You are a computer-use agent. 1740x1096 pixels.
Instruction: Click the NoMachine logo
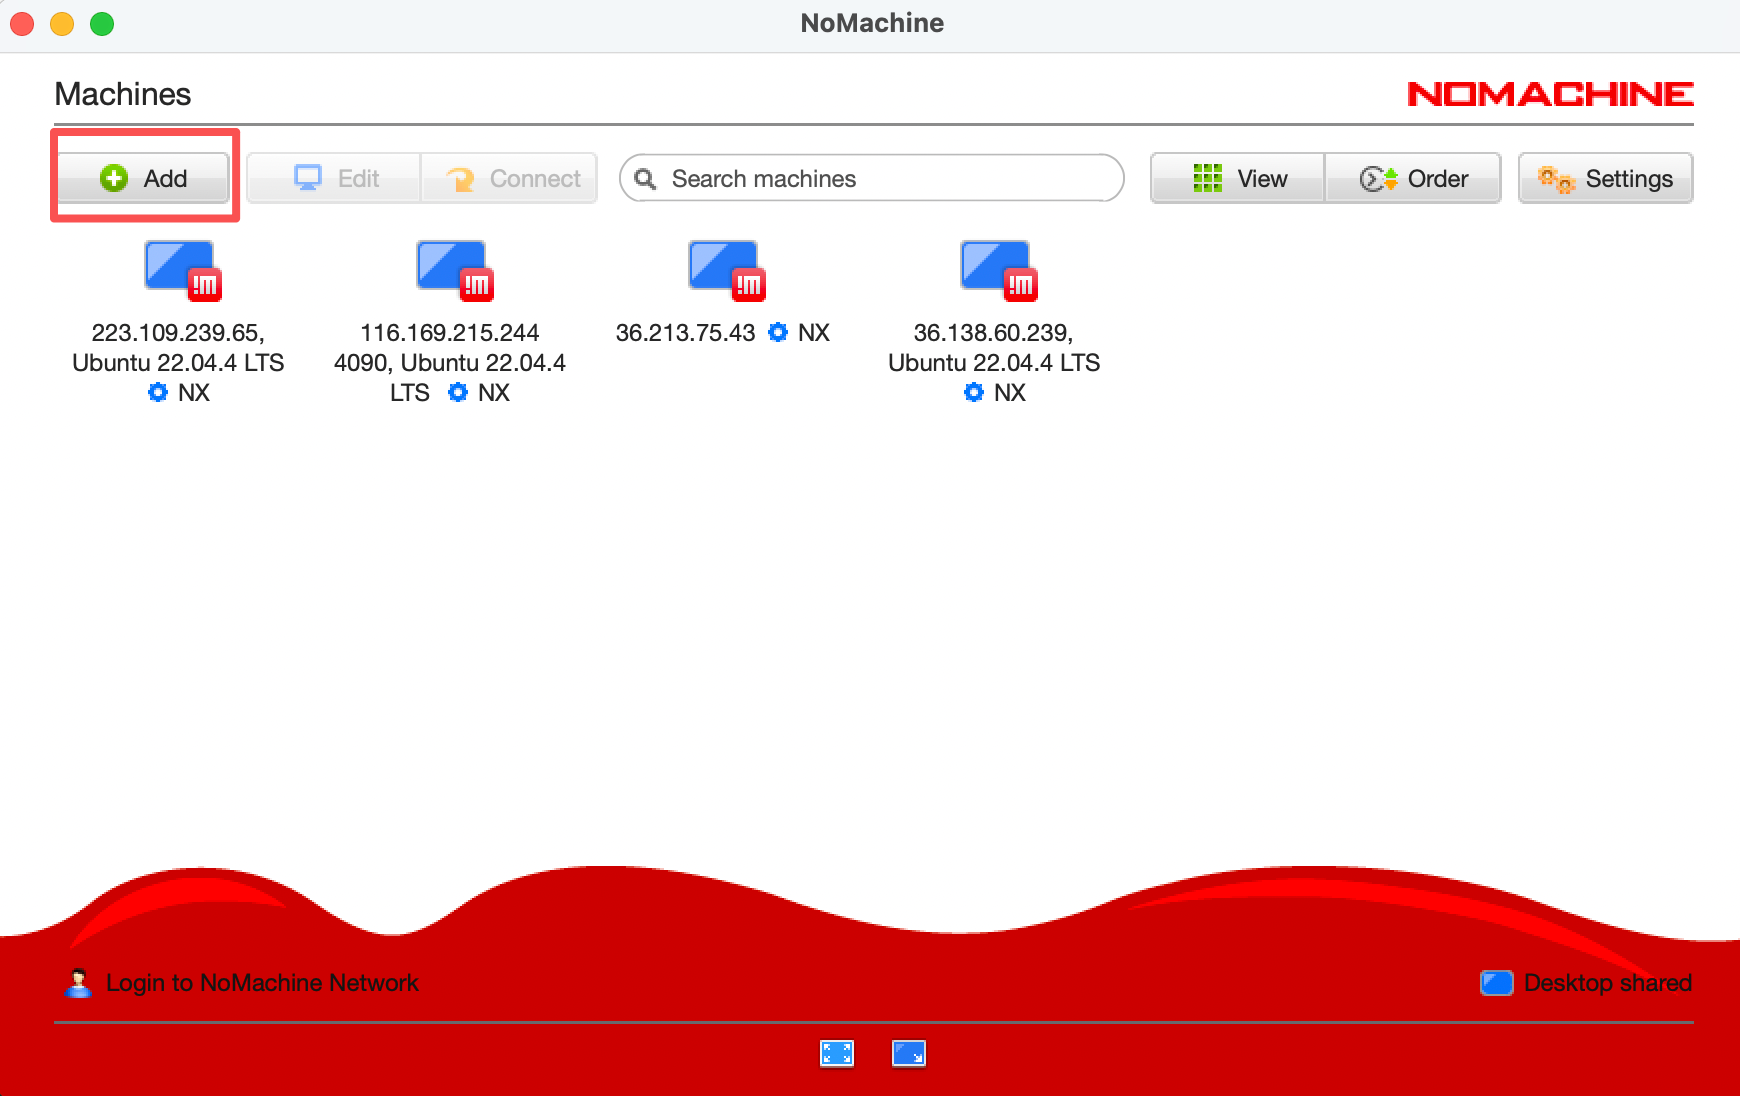(1550, 94)
